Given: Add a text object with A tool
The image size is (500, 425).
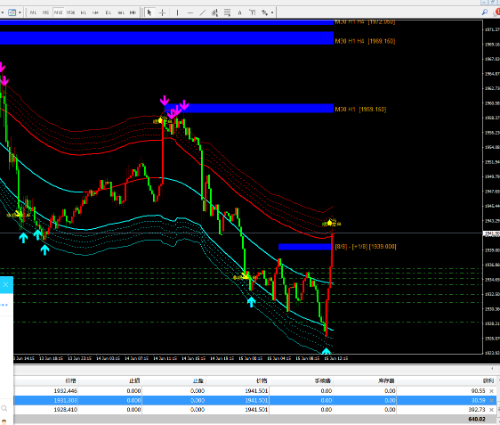Looking at the screenshot, I should coord(239,13).
